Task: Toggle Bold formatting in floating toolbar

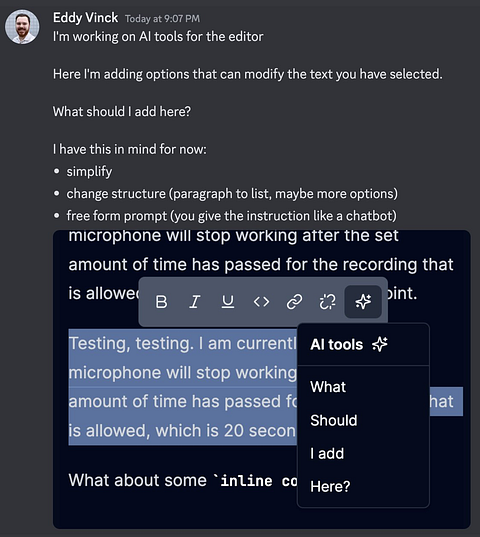Action: 161,302
